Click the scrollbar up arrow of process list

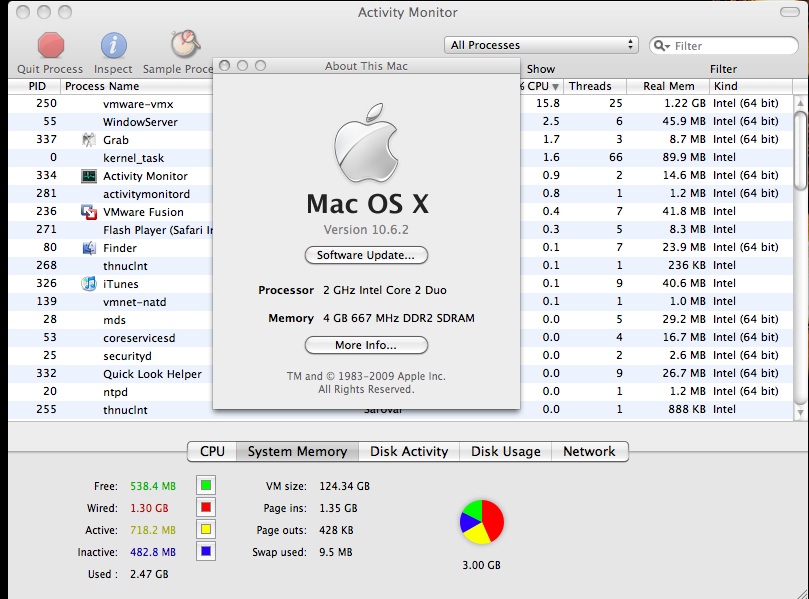pyautogui.click(x=800, y=103)
